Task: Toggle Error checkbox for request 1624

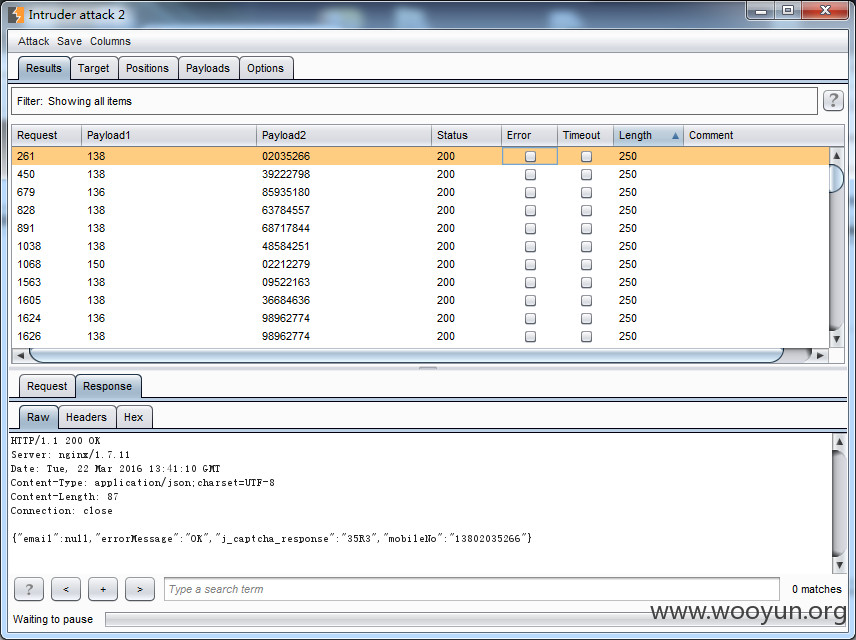Action: 530,318
